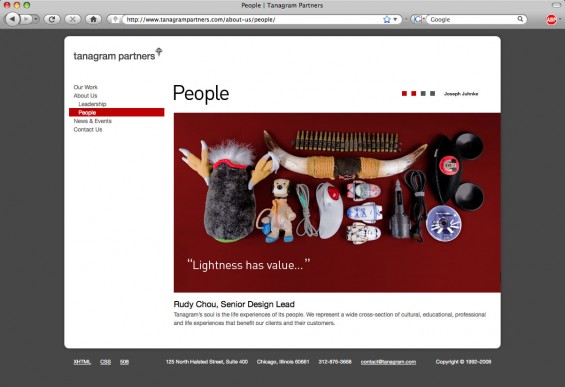Image resolution: width=565 pixels, height=387 pixels.
Task: Click the Stop loading button
Action: point(72,19)
